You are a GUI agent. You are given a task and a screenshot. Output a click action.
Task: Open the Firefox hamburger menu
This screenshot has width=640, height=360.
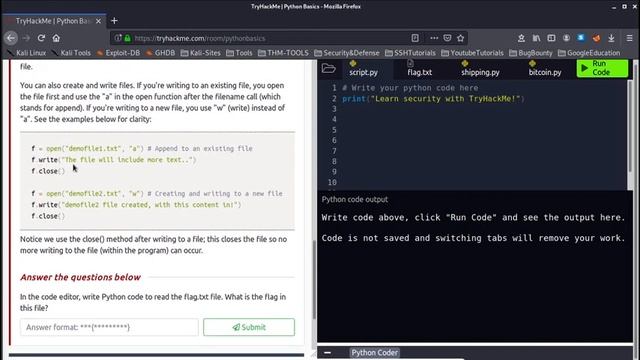coord(629,38)
